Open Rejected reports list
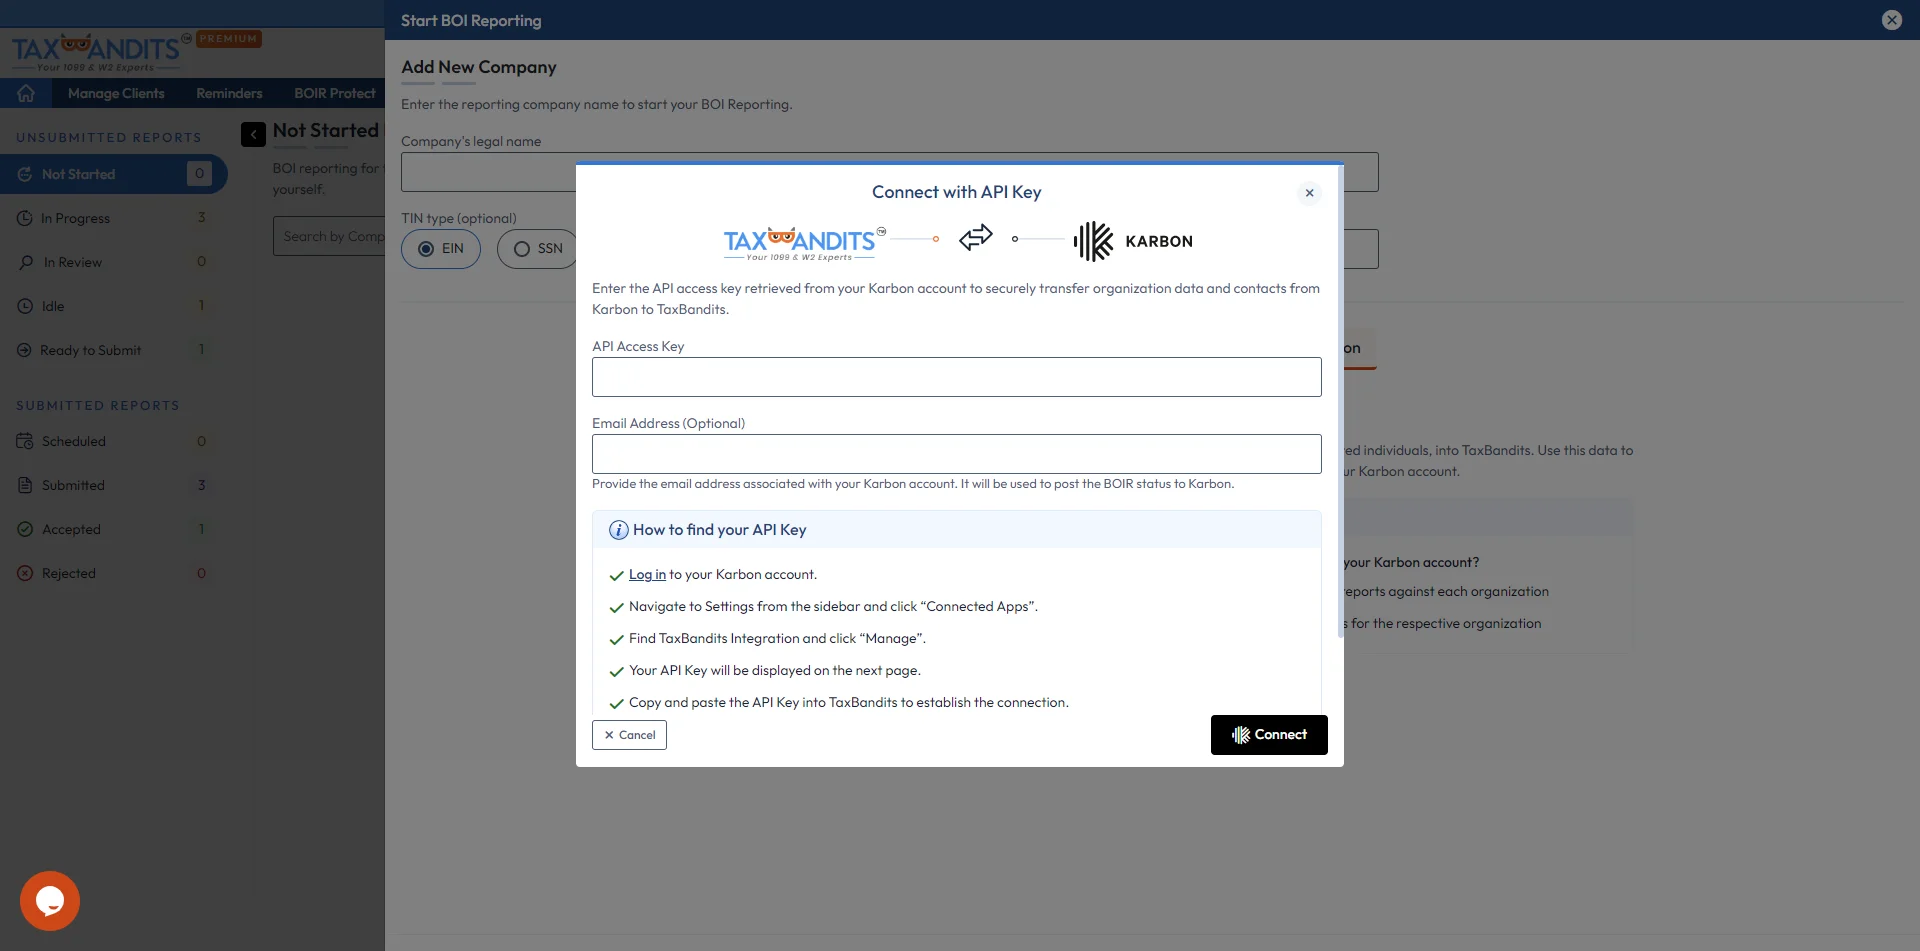 (113, 573)
